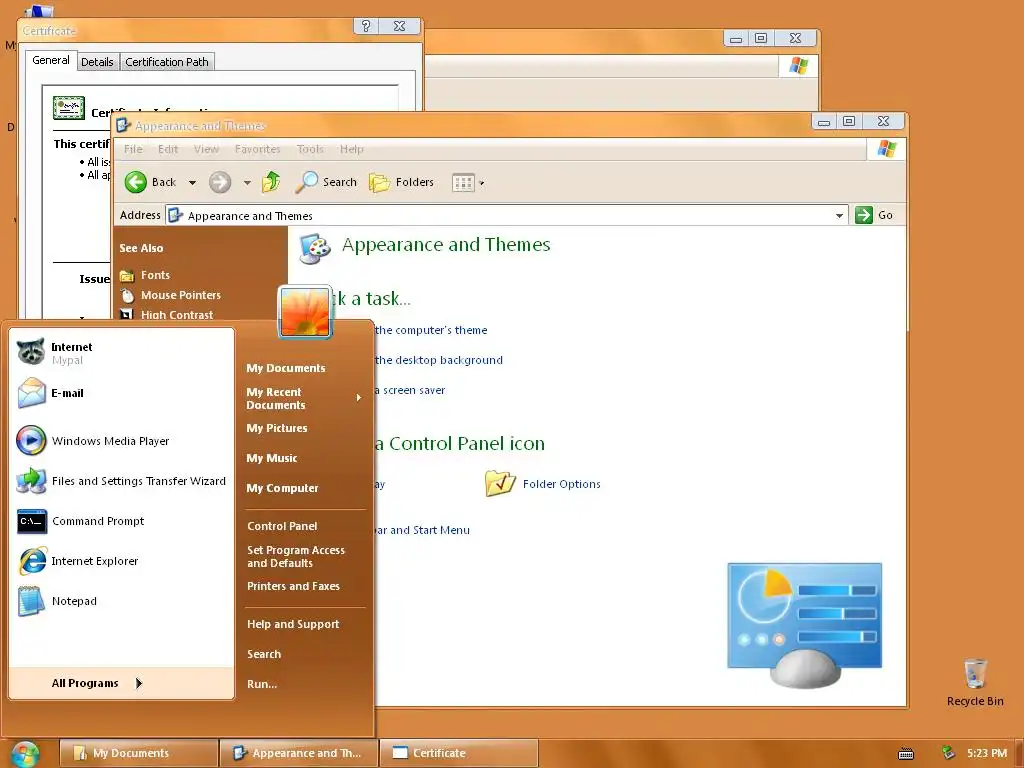Open the View menu
This screenshot has height=768, width=1024.
(x=206, y=149)
